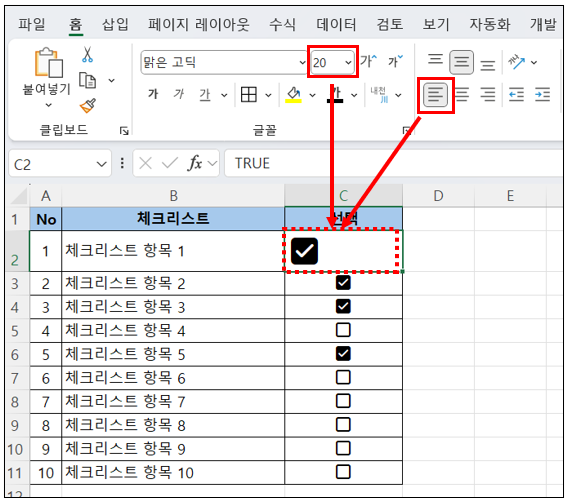Click the Copy icon
This screenshot has height=498, width=567.
(88, 80)
